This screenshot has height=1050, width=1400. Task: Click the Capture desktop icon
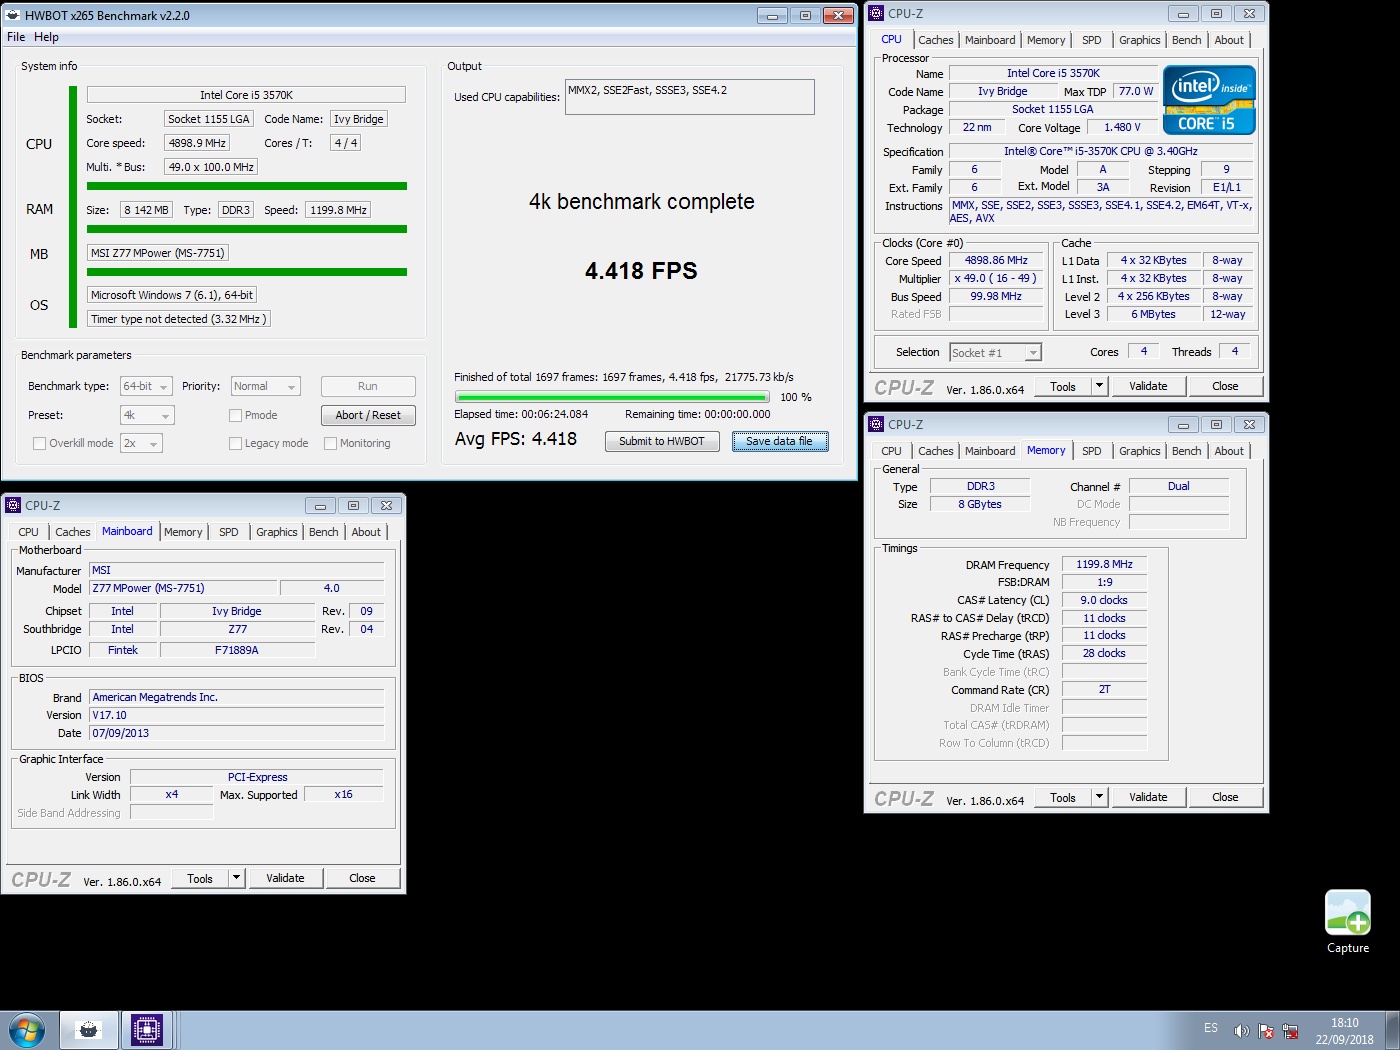(1347, 921)
